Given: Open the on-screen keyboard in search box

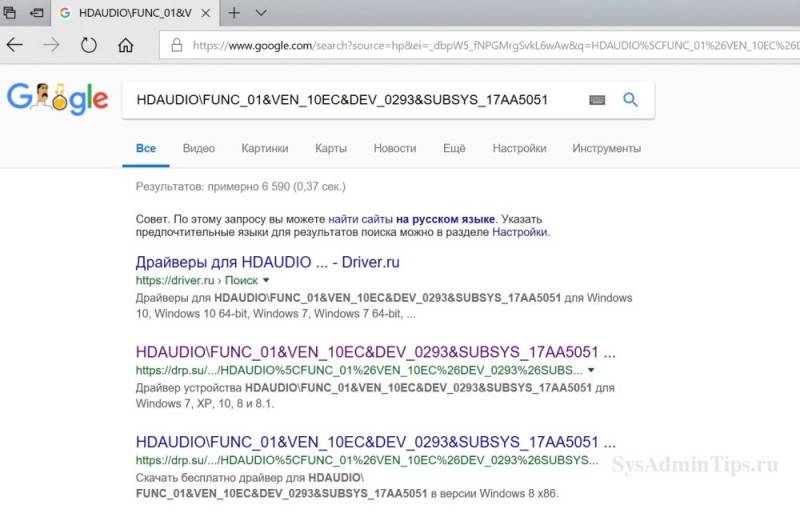Looking at the screenshot, I should click(598, 100).
